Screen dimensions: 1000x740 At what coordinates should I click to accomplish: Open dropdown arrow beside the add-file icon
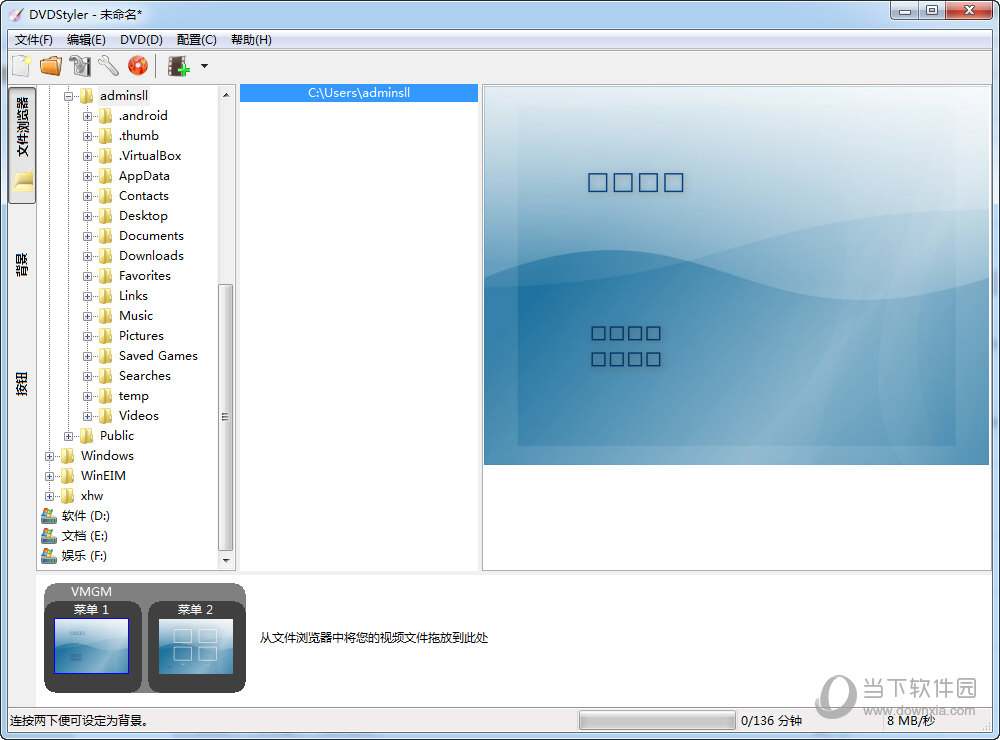(x=204, y=66)
